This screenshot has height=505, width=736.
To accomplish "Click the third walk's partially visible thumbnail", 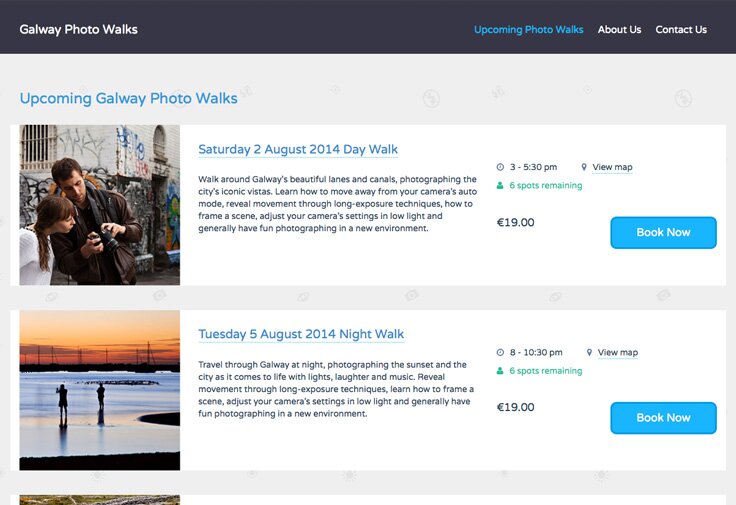I will (100, 499).
